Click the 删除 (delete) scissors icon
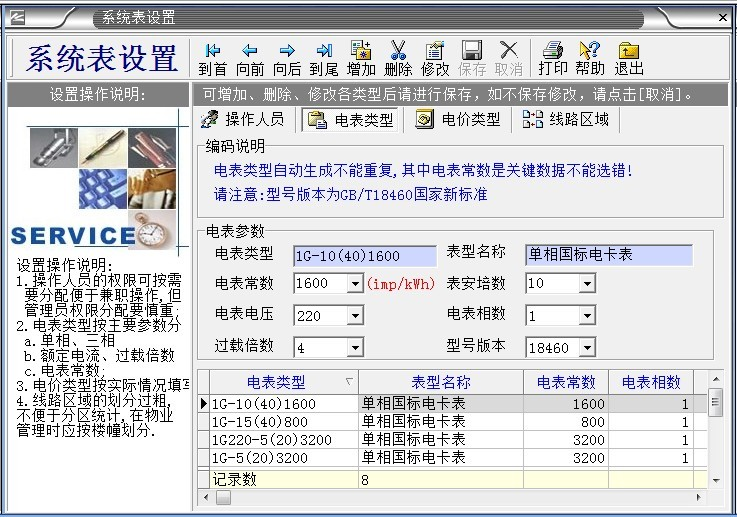The image size is (737, 517). click(398, 51)
